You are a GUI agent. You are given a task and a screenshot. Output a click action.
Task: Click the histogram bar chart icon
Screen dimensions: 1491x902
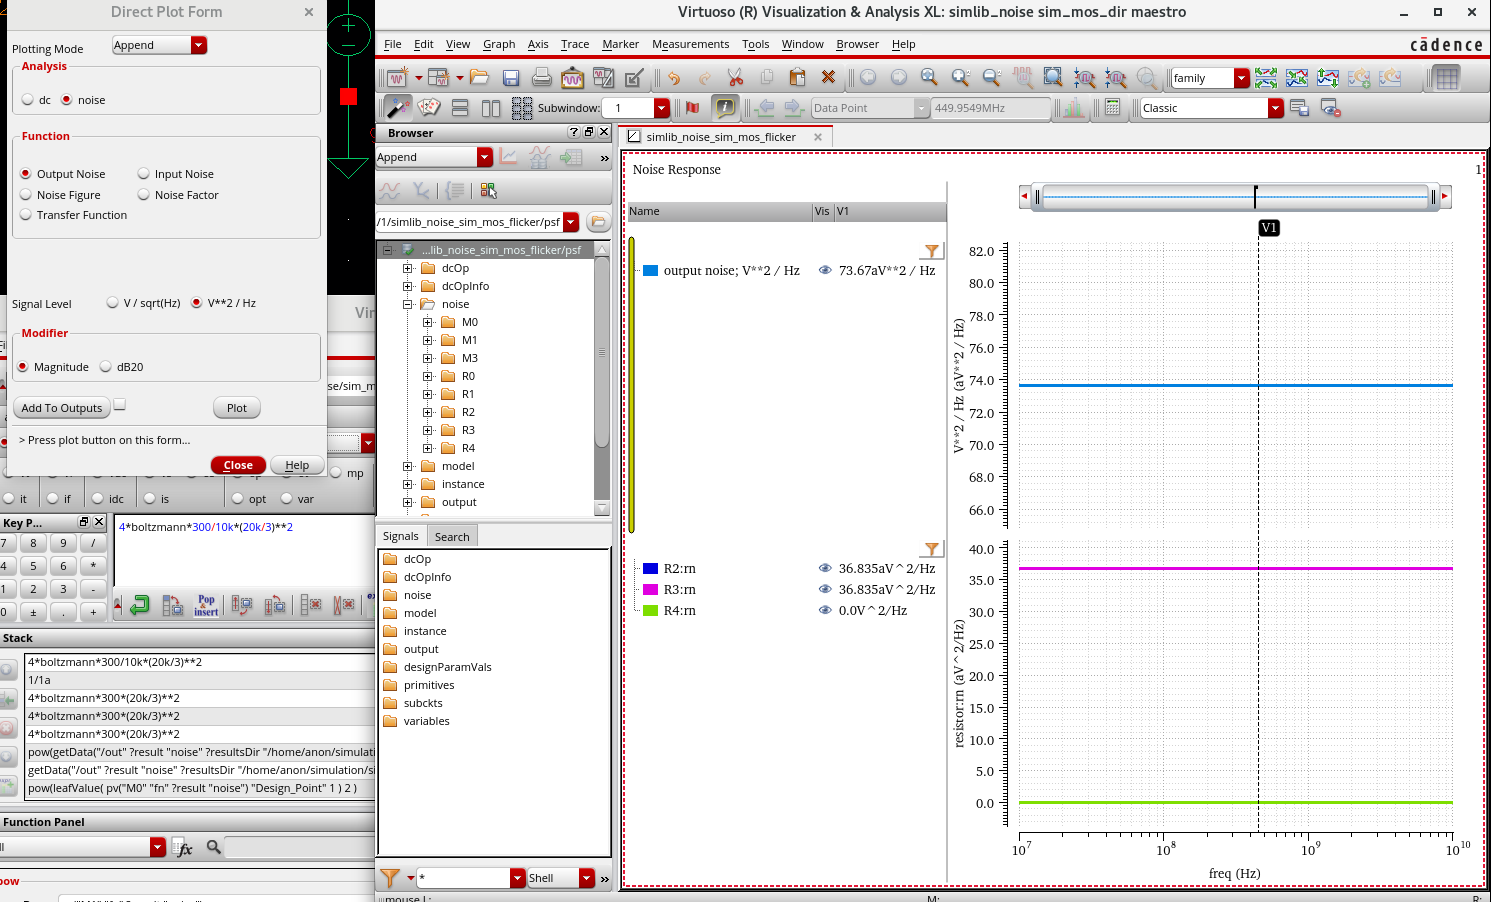1073,108
